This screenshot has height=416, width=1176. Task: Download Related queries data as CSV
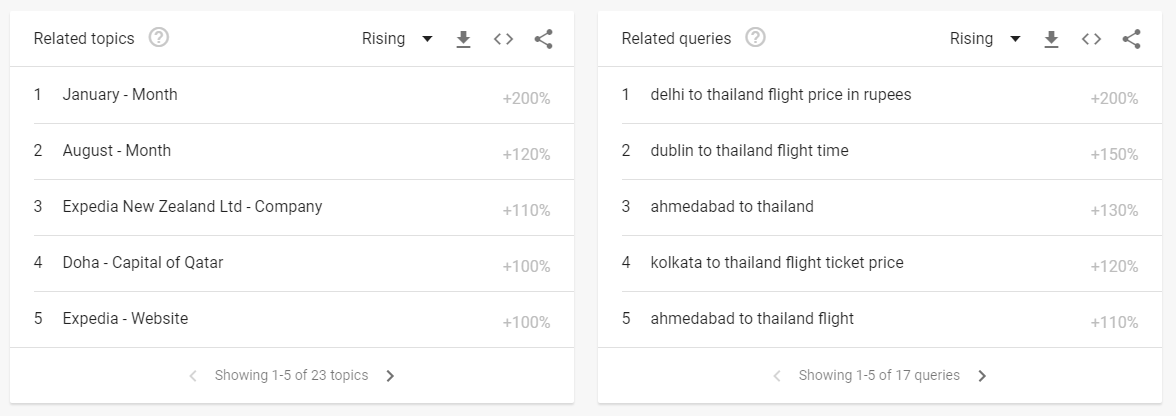point(1052,39)
